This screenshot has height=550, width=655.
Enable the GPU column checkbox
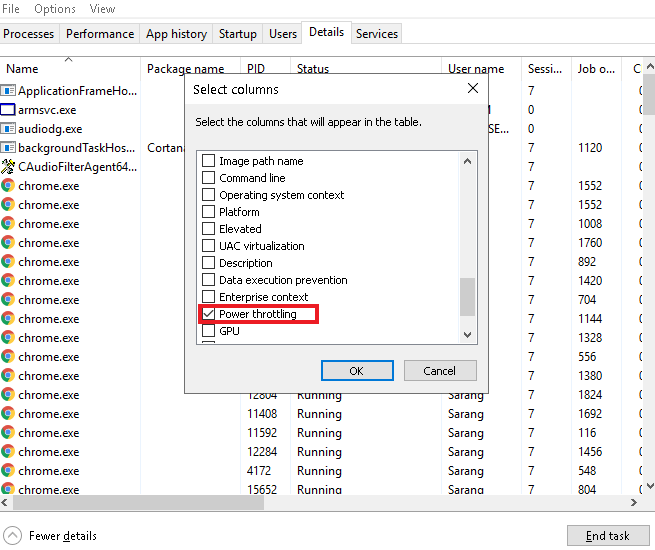[208, 331]
